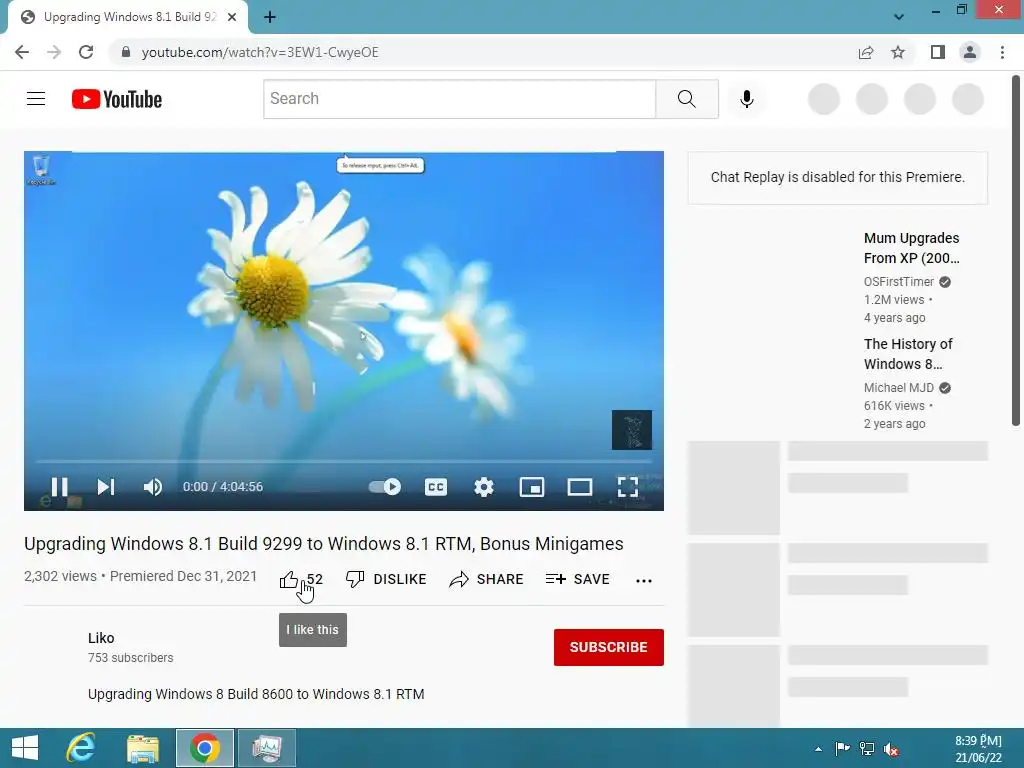Enable the miniplayer mode
1024x768 pixels.
532,487
